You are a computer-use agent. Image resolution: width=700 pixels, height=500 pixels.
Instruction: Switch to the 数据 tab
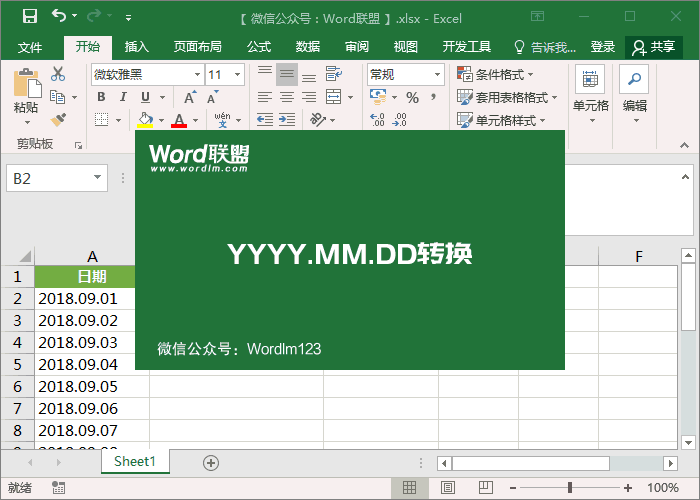[308, 47]
